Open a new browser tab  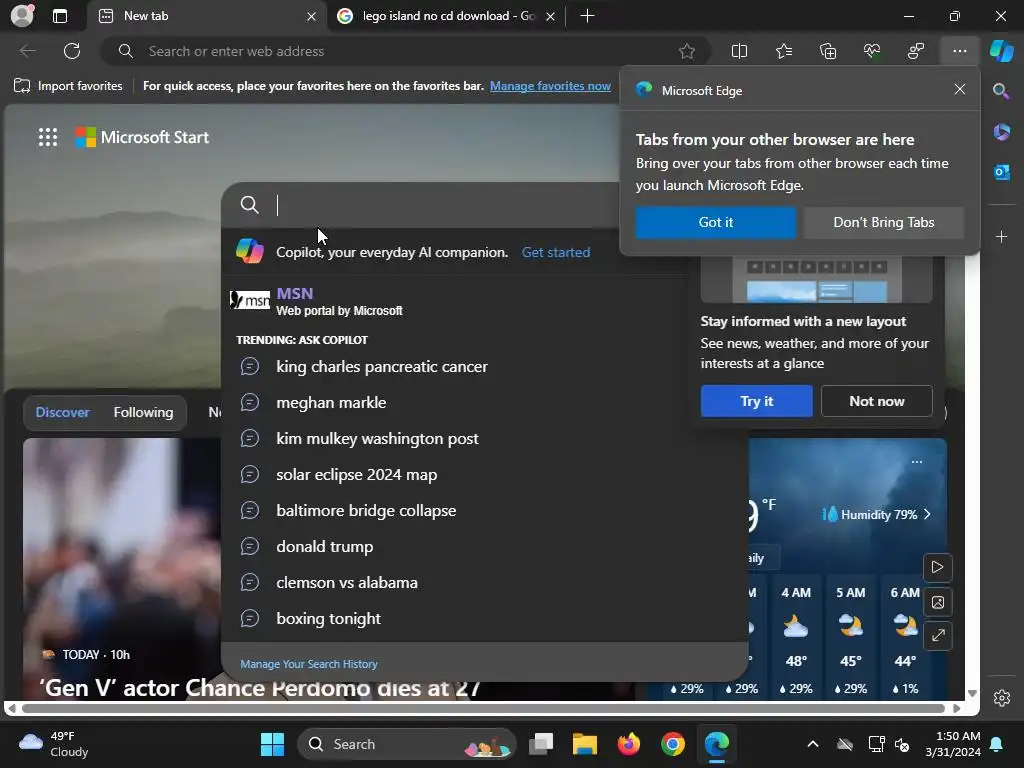[x=587, y=16]
